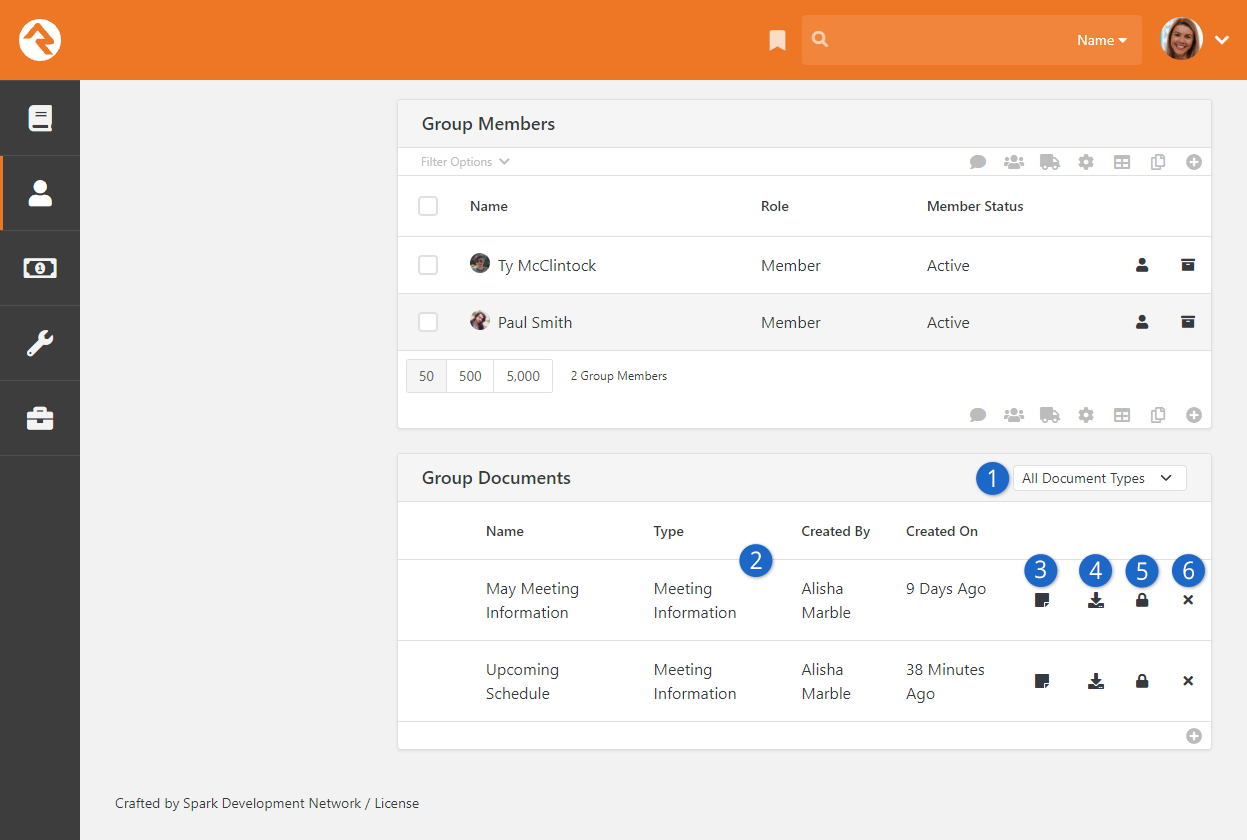1247x840 pixels.
Task: Click Created On column header
Action: coord(942,531)
